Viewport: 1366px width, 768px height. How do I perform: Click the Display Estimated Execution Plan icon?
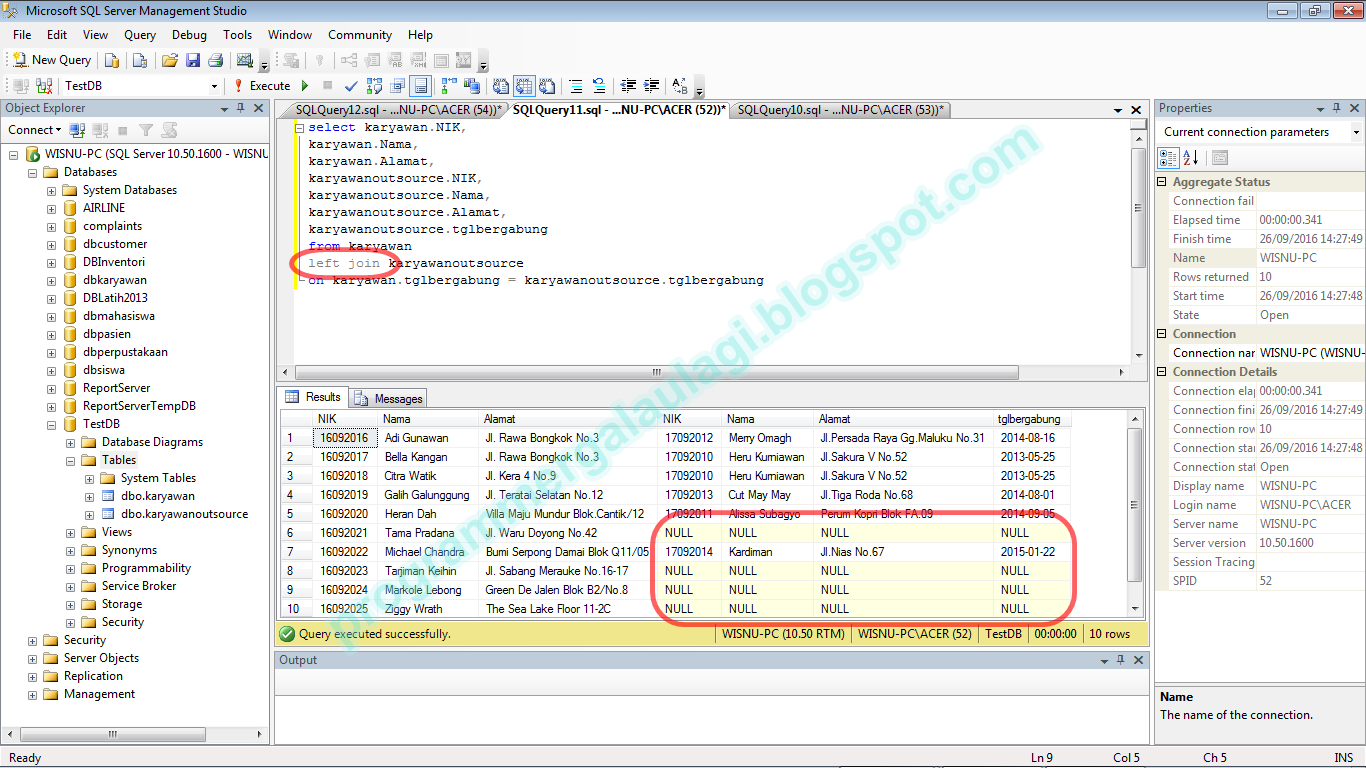[374, 86]
